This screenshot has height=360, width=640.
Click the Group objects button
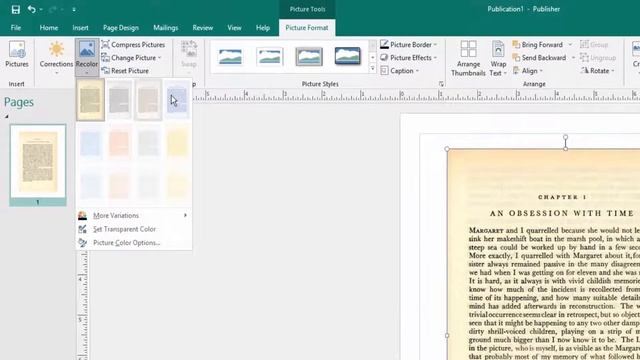tap(594, 44)
